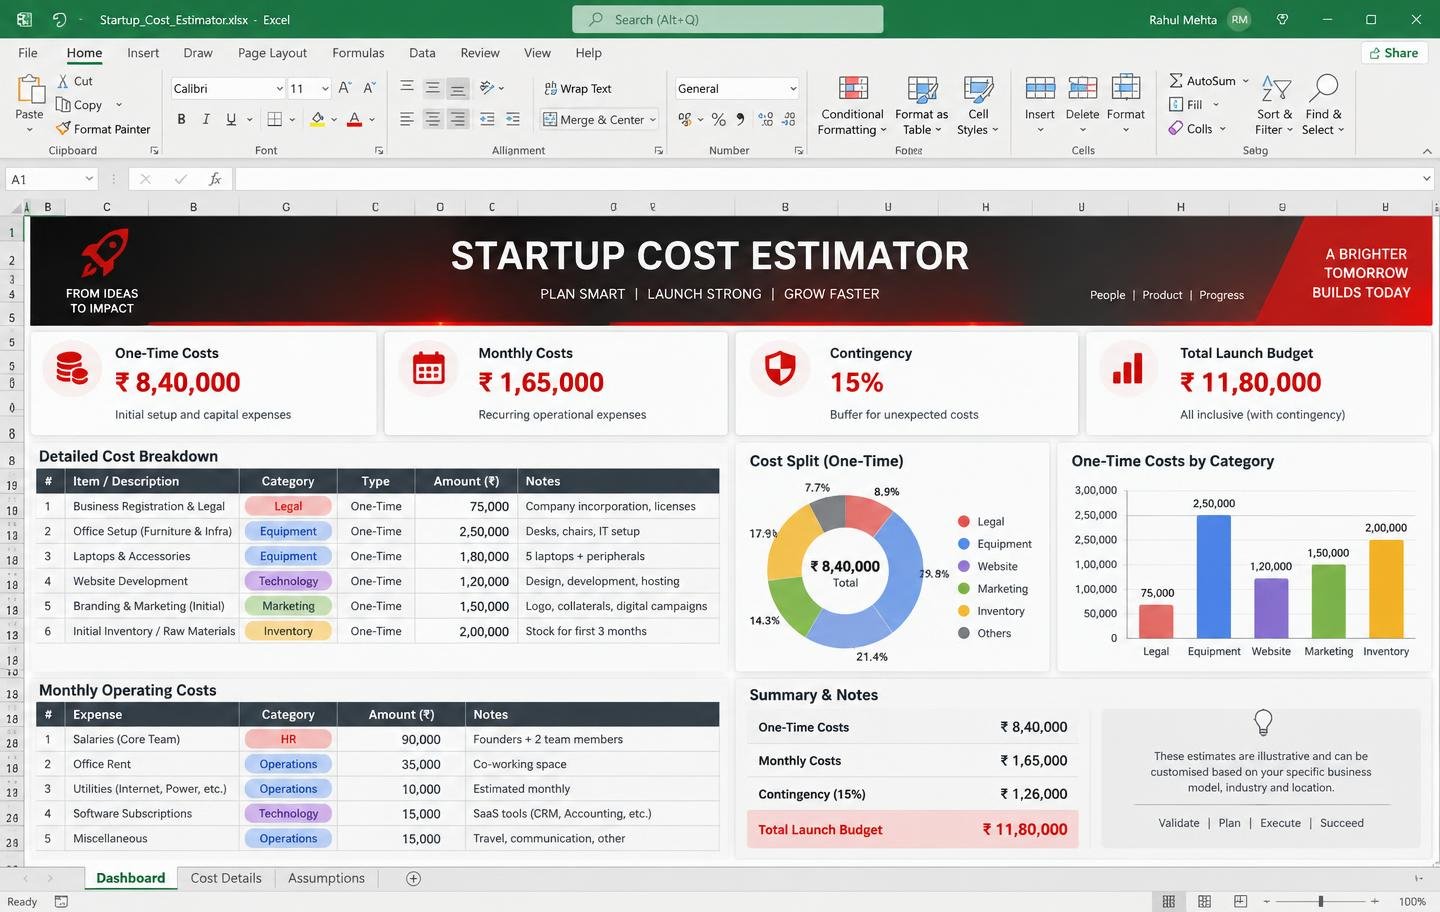Add a new sheet with plus icon
The image size is (1440, 912).
click(x=413, y=878)
